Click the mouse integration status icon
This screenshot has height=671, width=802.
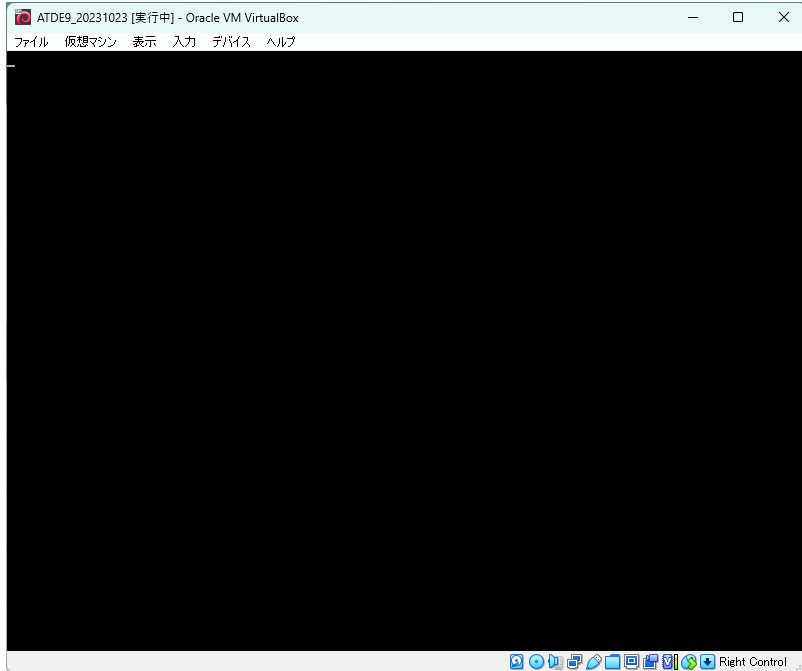point(689,661)
